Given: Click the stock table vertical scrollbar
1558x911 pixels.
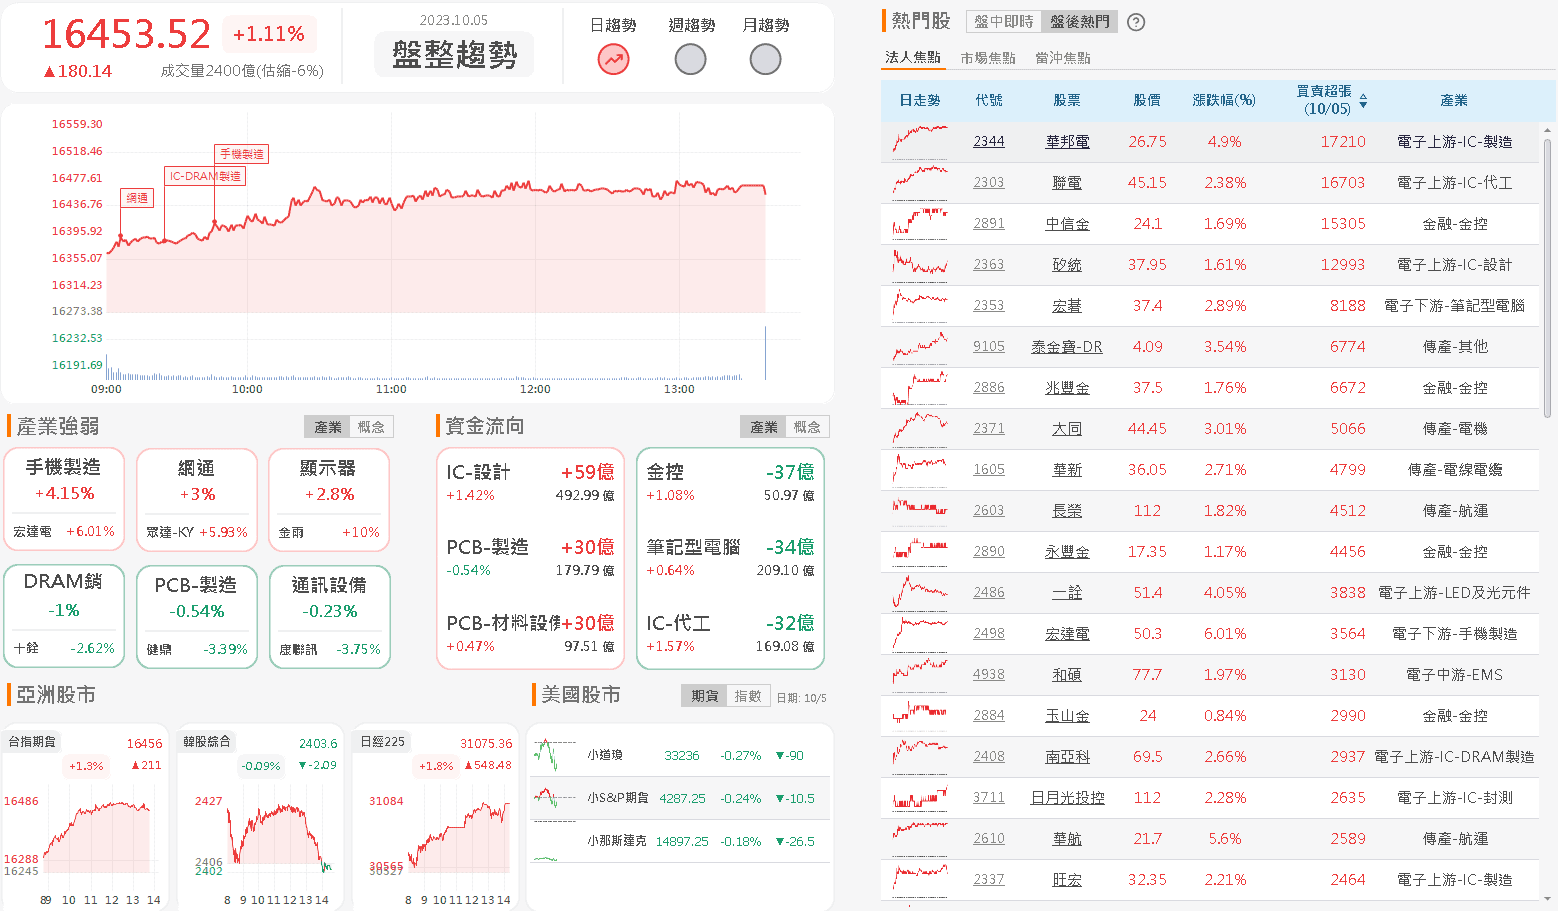Looking at the screenshot, I should pyautogui.click(x=1547, y=280).
